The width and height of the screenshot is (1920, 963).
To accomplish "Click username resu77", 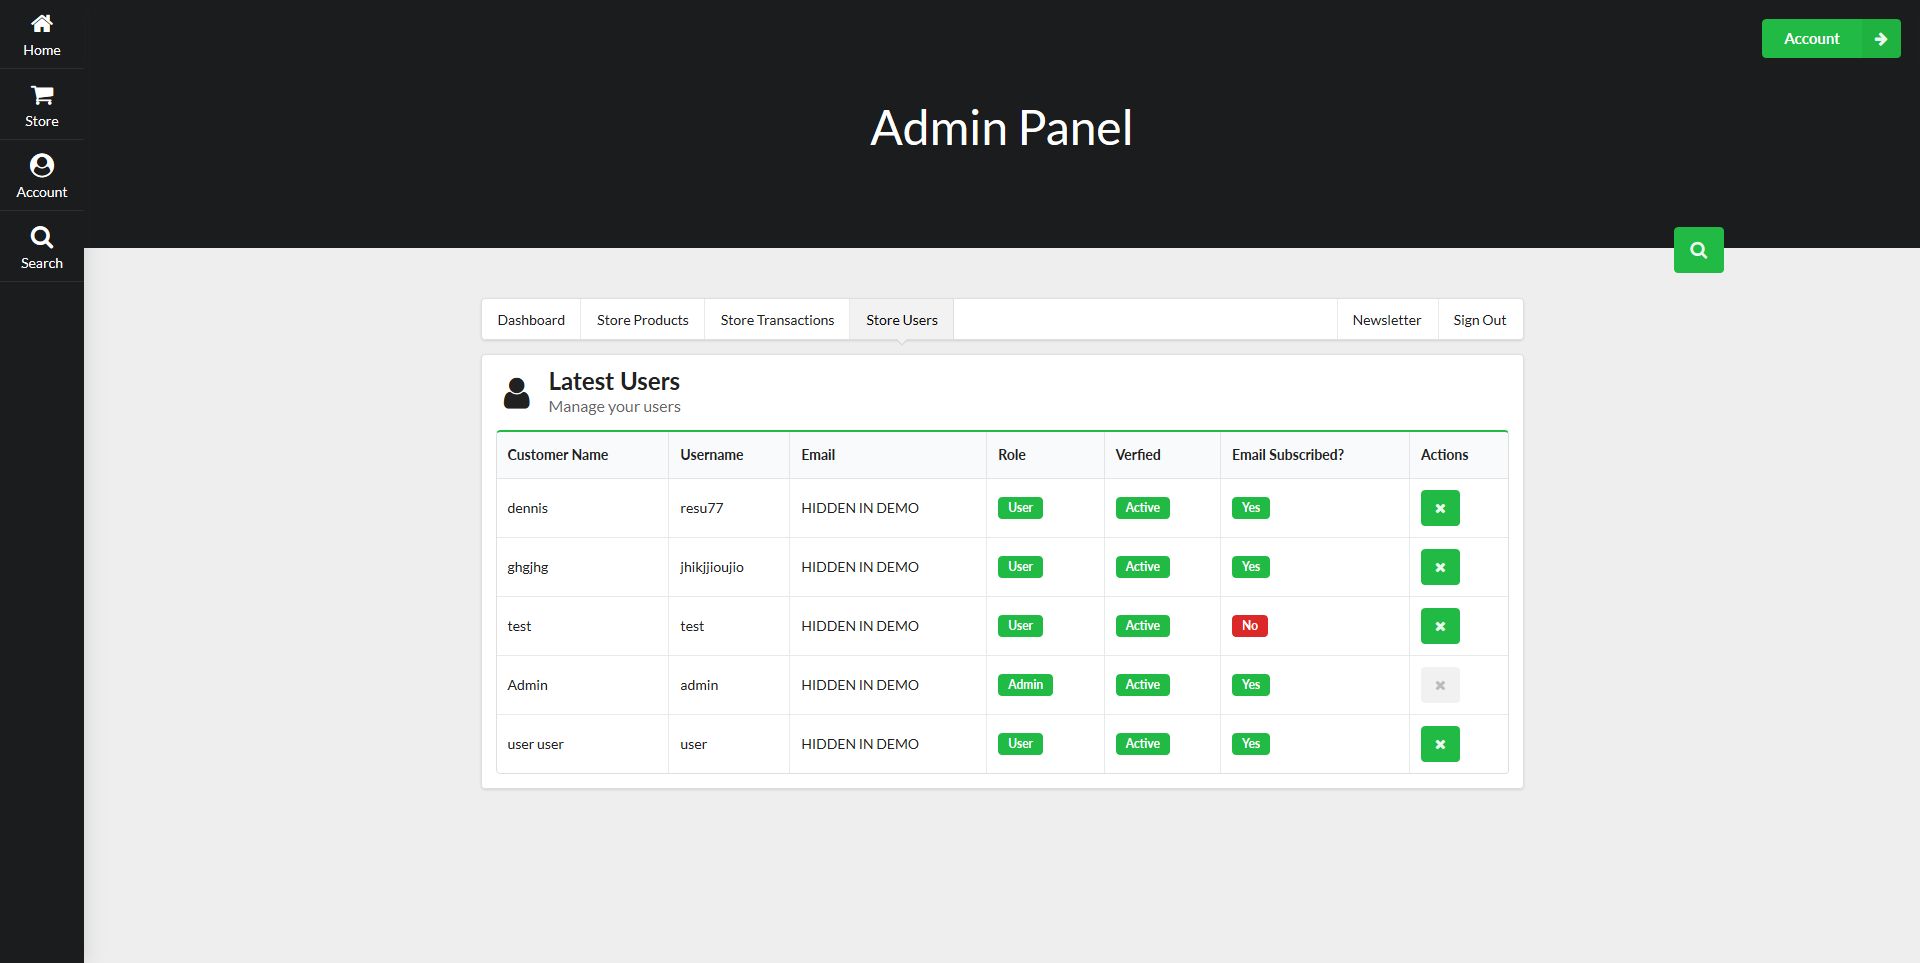I will (701, 508).
